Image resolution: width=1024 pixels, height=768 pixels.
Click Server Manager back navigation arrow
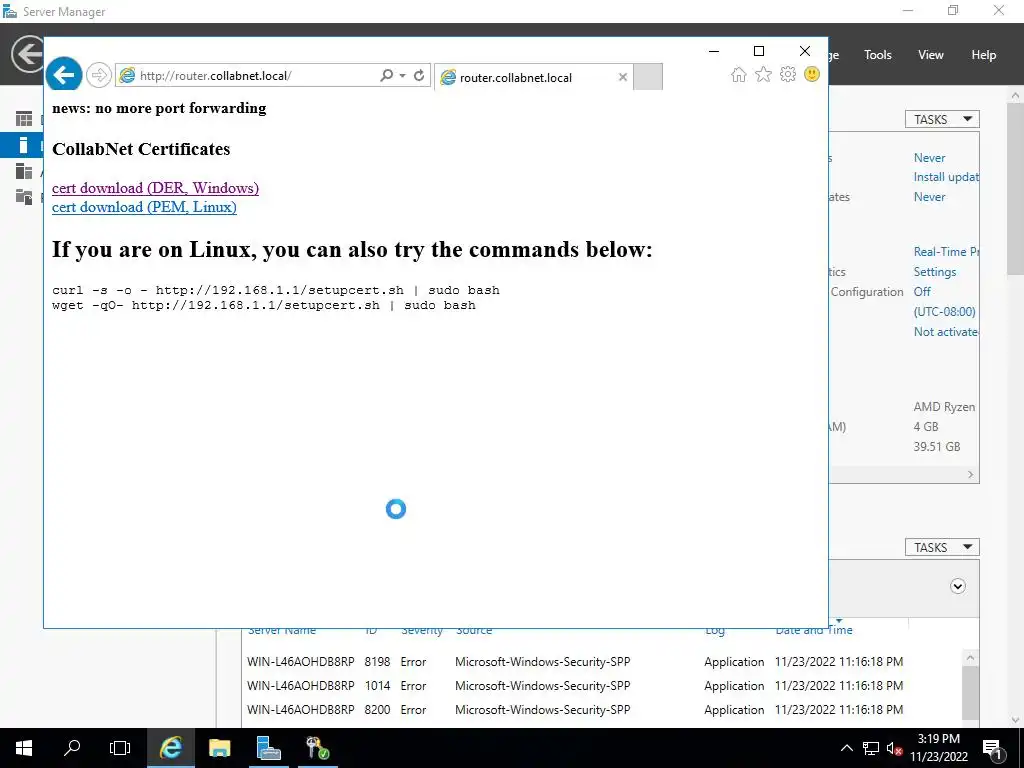point(27,54)
